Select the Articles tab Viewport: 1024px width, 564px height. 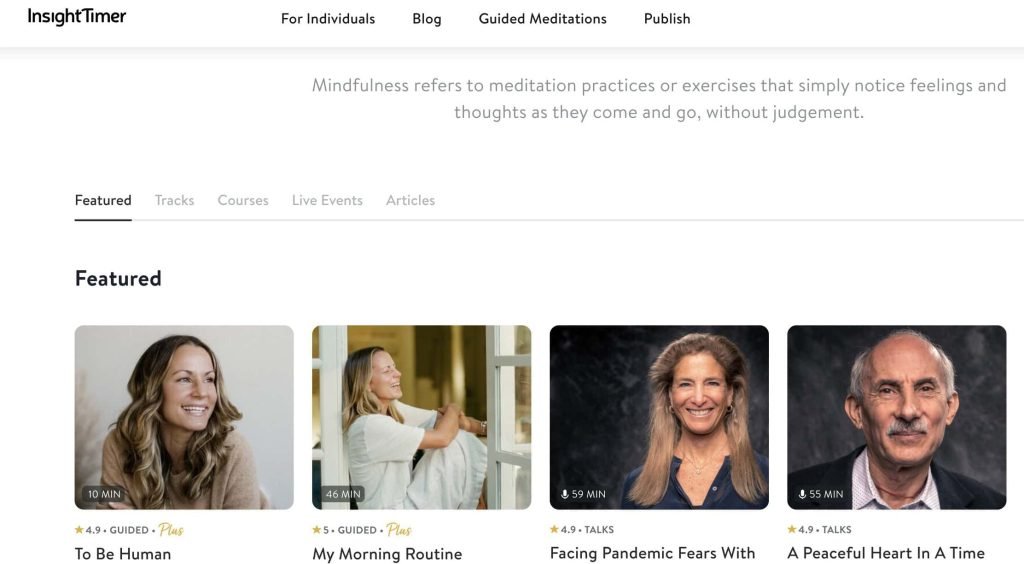[x=410, y=200]
